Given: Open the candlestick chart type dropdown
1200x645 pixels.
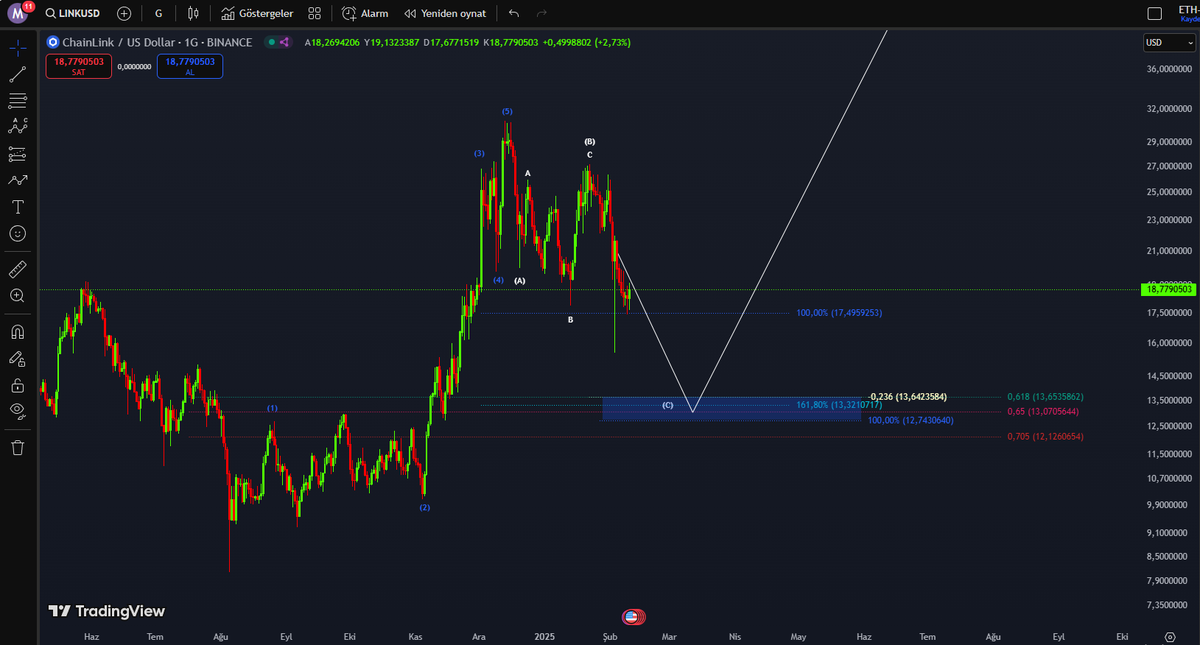Looking at the screenshot, I should [193, 14].
